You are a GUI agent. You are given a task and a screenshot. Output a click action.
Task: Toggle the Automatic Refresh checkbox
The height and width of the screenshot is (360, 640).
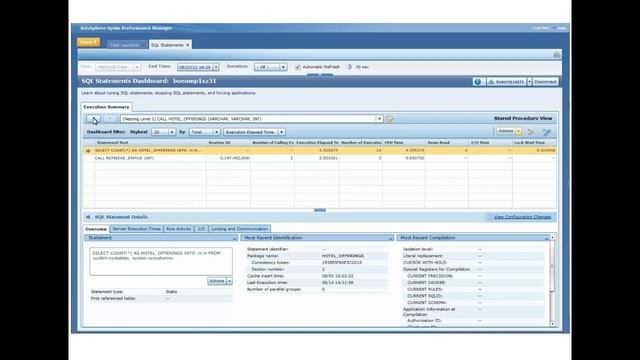(x=298, y=67)
